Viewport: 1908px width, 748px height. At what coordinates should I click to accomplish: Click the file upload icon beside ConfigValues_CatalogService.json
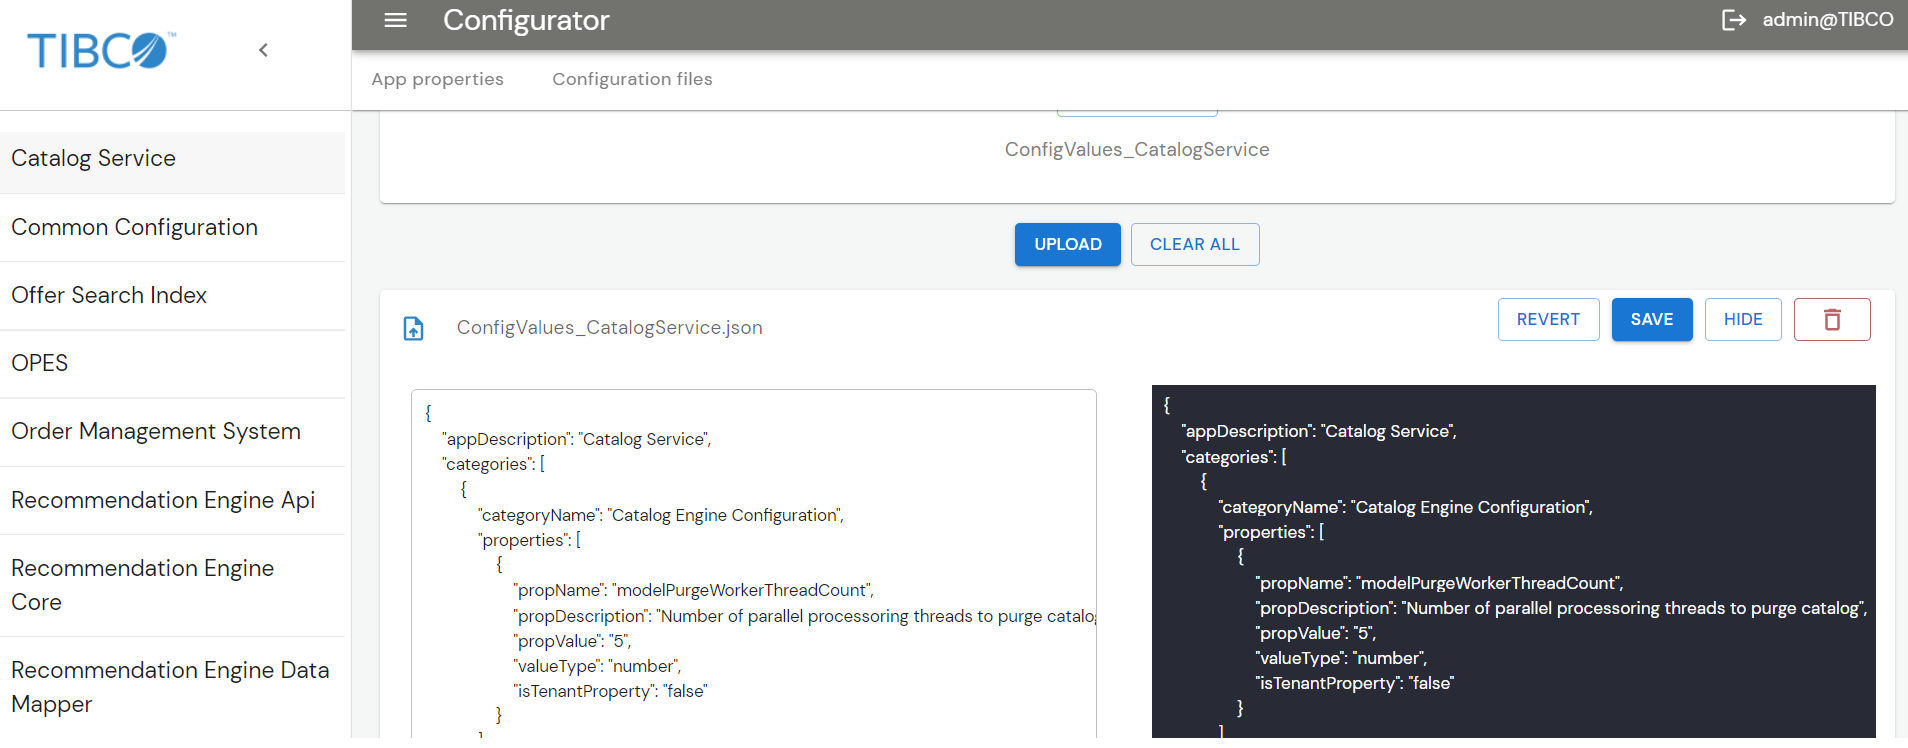[414, 328]
